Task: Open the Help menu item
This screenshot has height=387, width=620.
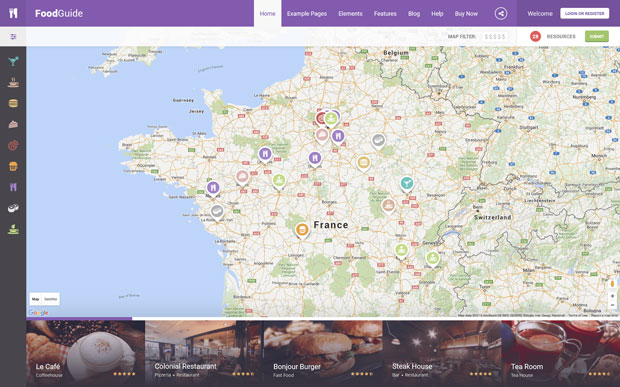Action: click(x=437, y=13)
